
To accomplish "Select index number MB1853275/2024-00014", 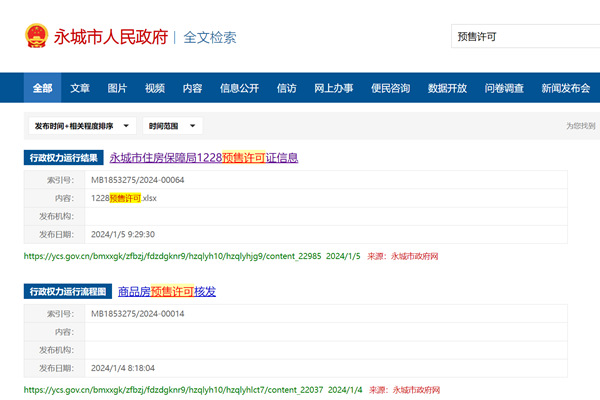I will click(137, 314).
